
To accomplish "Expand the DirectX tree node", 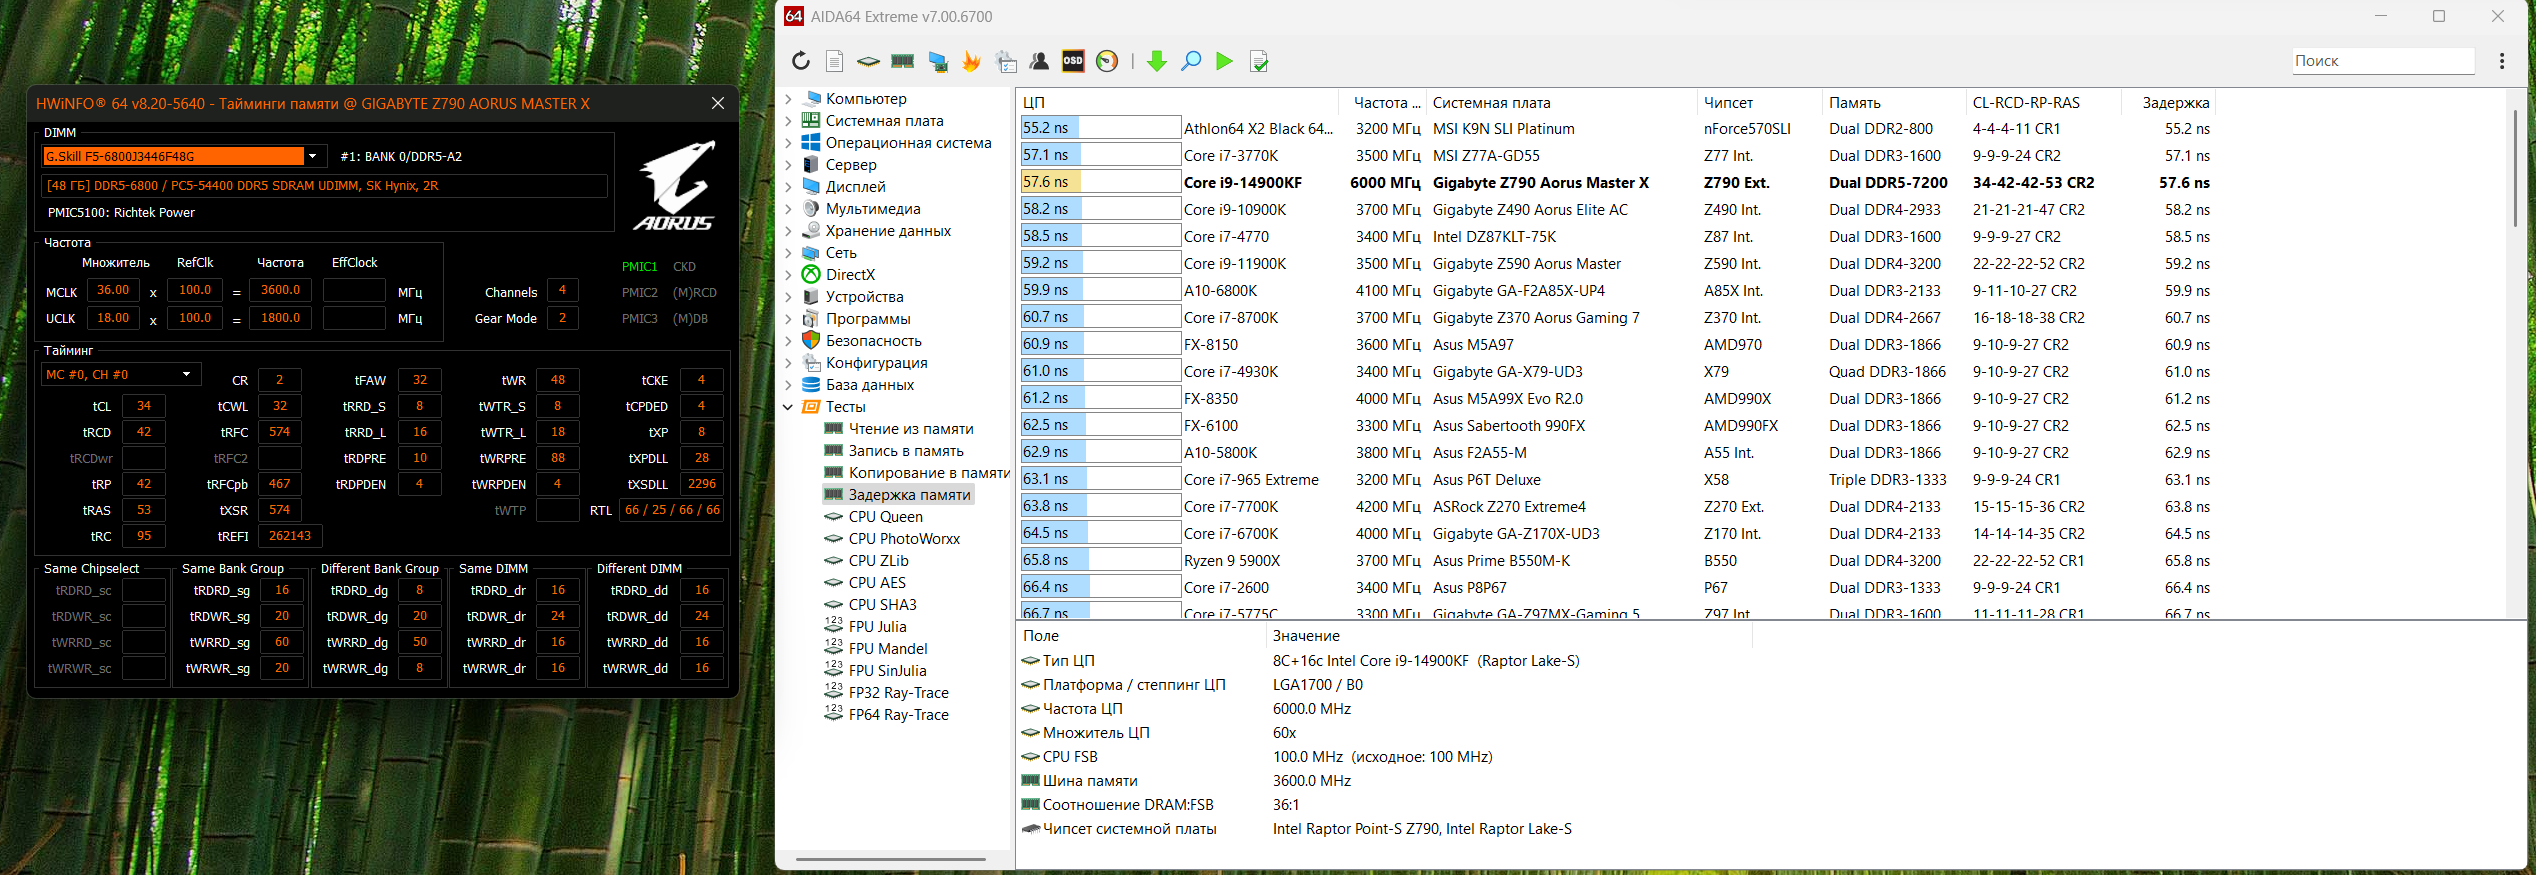I will pyautogui.click(x=788, y=275).
